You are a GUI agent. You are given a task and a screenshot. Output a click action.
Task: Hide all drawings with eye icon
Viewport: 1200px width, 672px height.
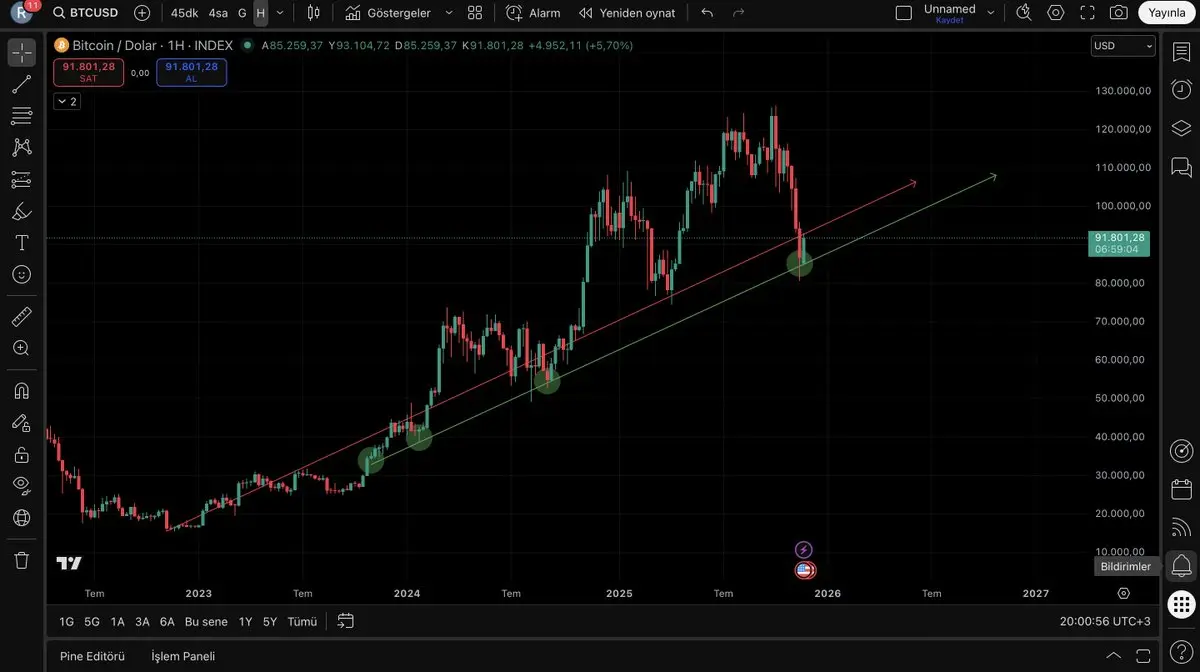click(21, 486)
